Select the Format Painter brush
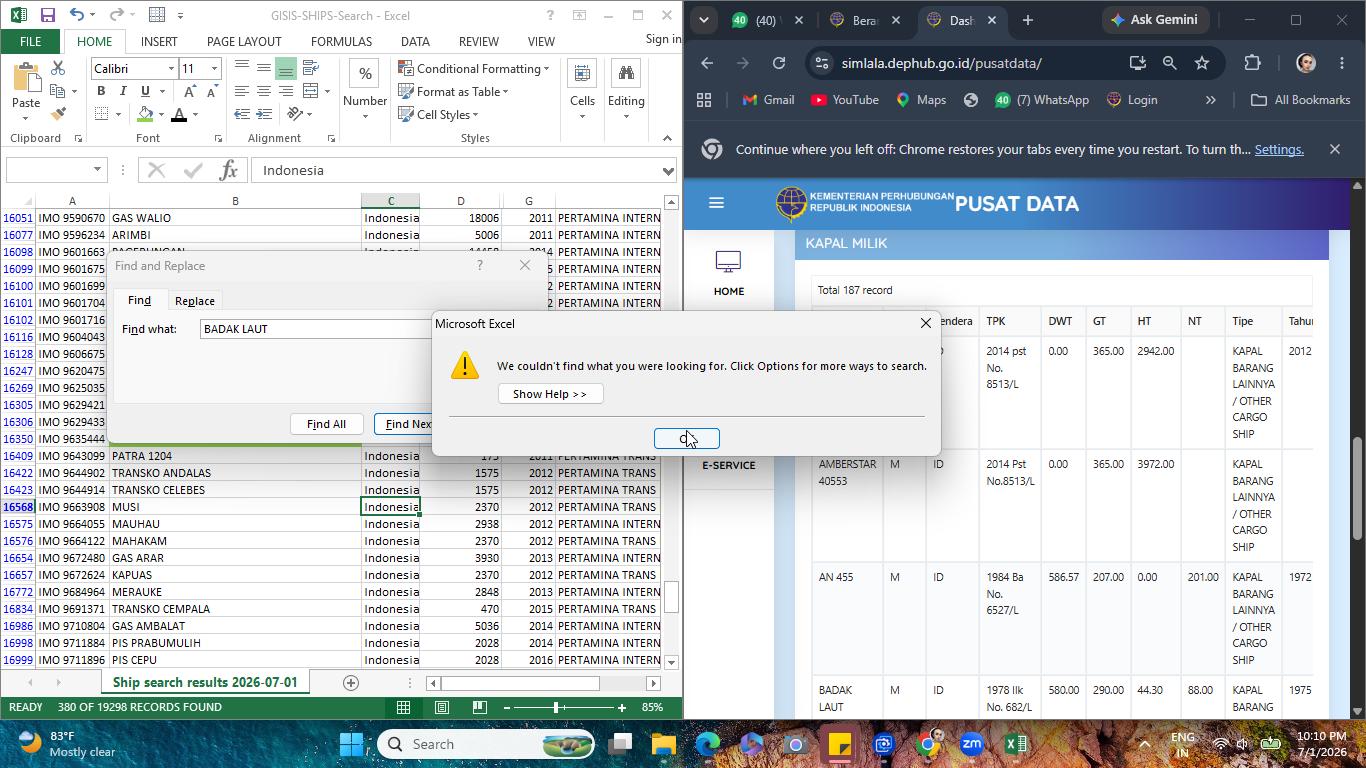The width and height of the screenshot is (1366, 768). pyautogui.click(x=58, y=114)
